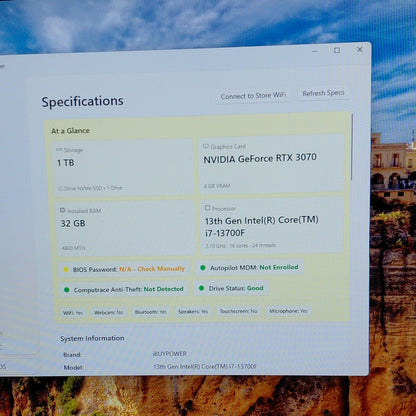Click the green Autopilot MDM status dot
This screenshot has width=416, height=416.
tap(203, 268)
